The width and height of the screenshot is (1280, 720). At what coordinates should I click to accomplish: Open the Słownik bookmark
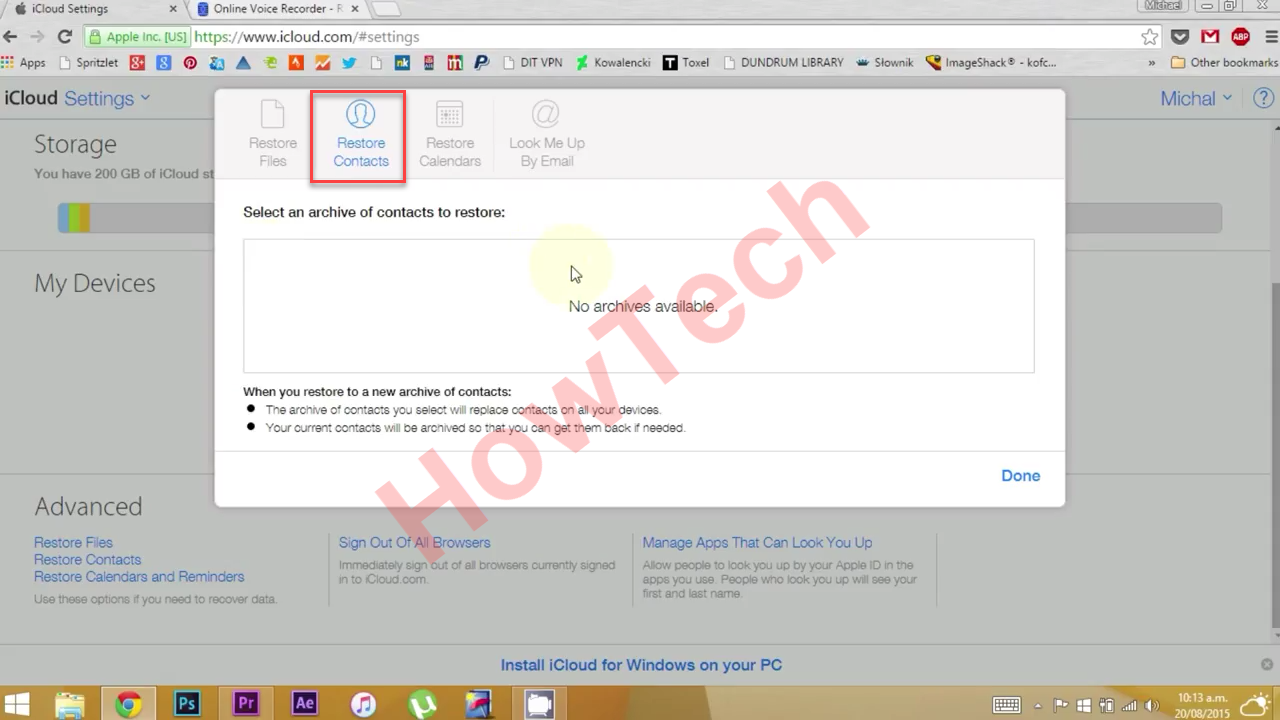tap(885, 62)
